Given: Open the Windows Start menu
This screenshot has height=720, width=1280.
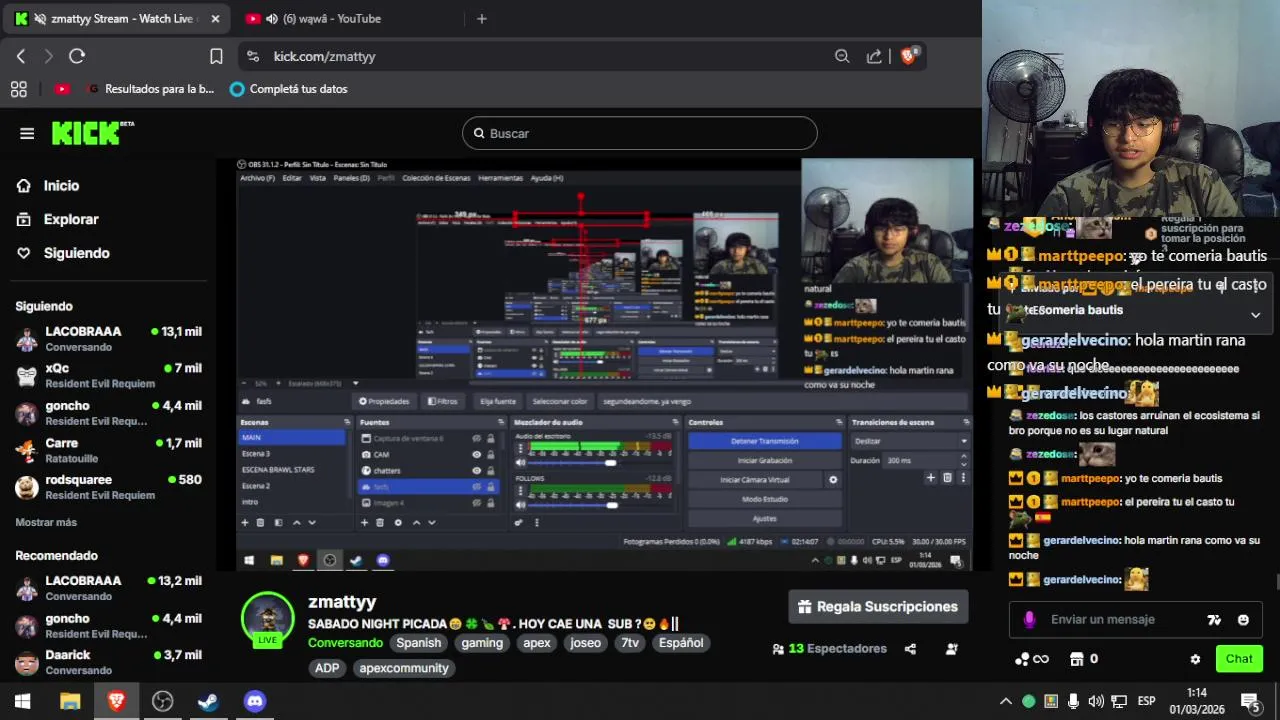Looking at the screenshot, I should coord(22,701).
